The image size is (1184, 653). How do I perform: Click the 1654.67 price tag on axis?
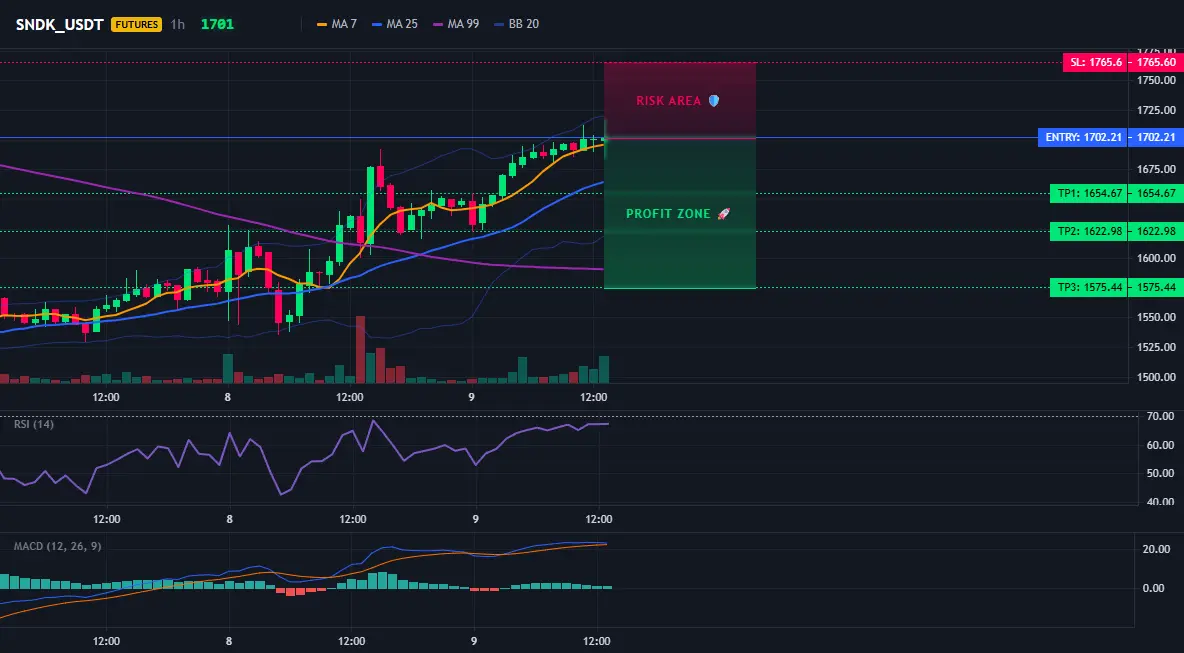pyautogui.click(x=1156, y=193)
